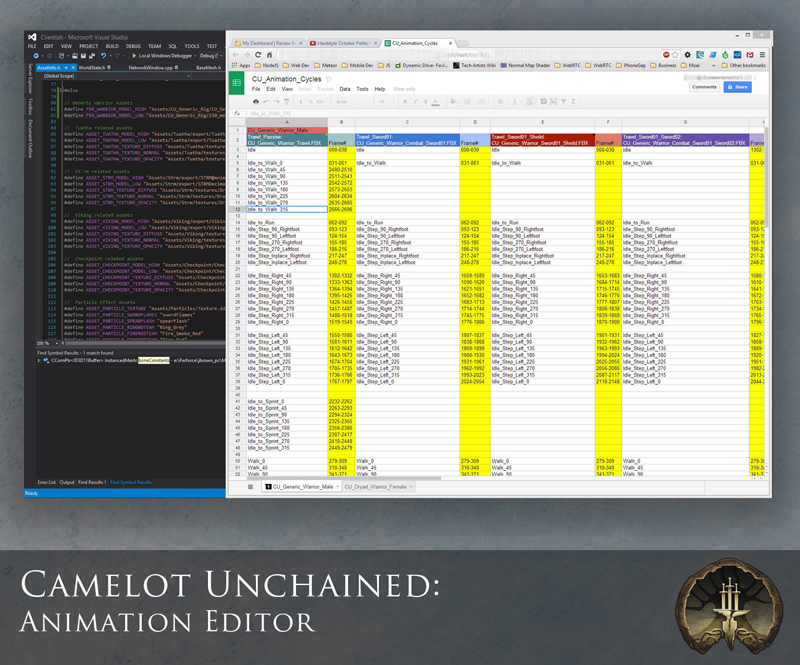This screenshot has height=665, width=800.
Task: Open the BUILD menu in Visual Studio
Action: 112,46
